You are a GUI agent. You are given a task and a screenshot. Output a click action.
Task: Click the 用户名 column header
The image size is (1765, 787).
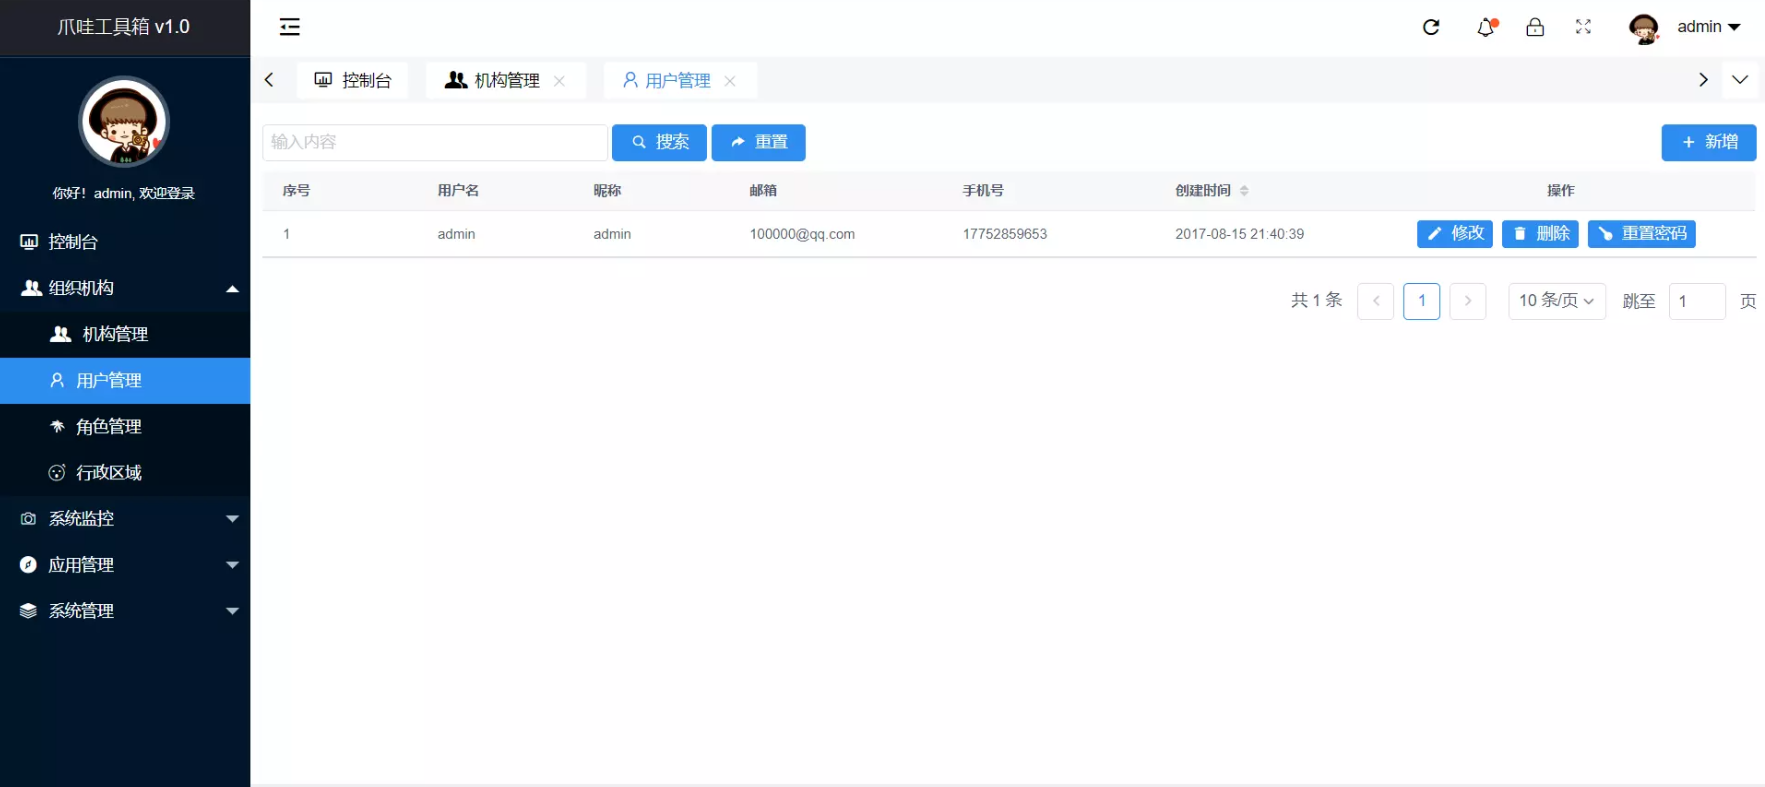pos(458,190)
